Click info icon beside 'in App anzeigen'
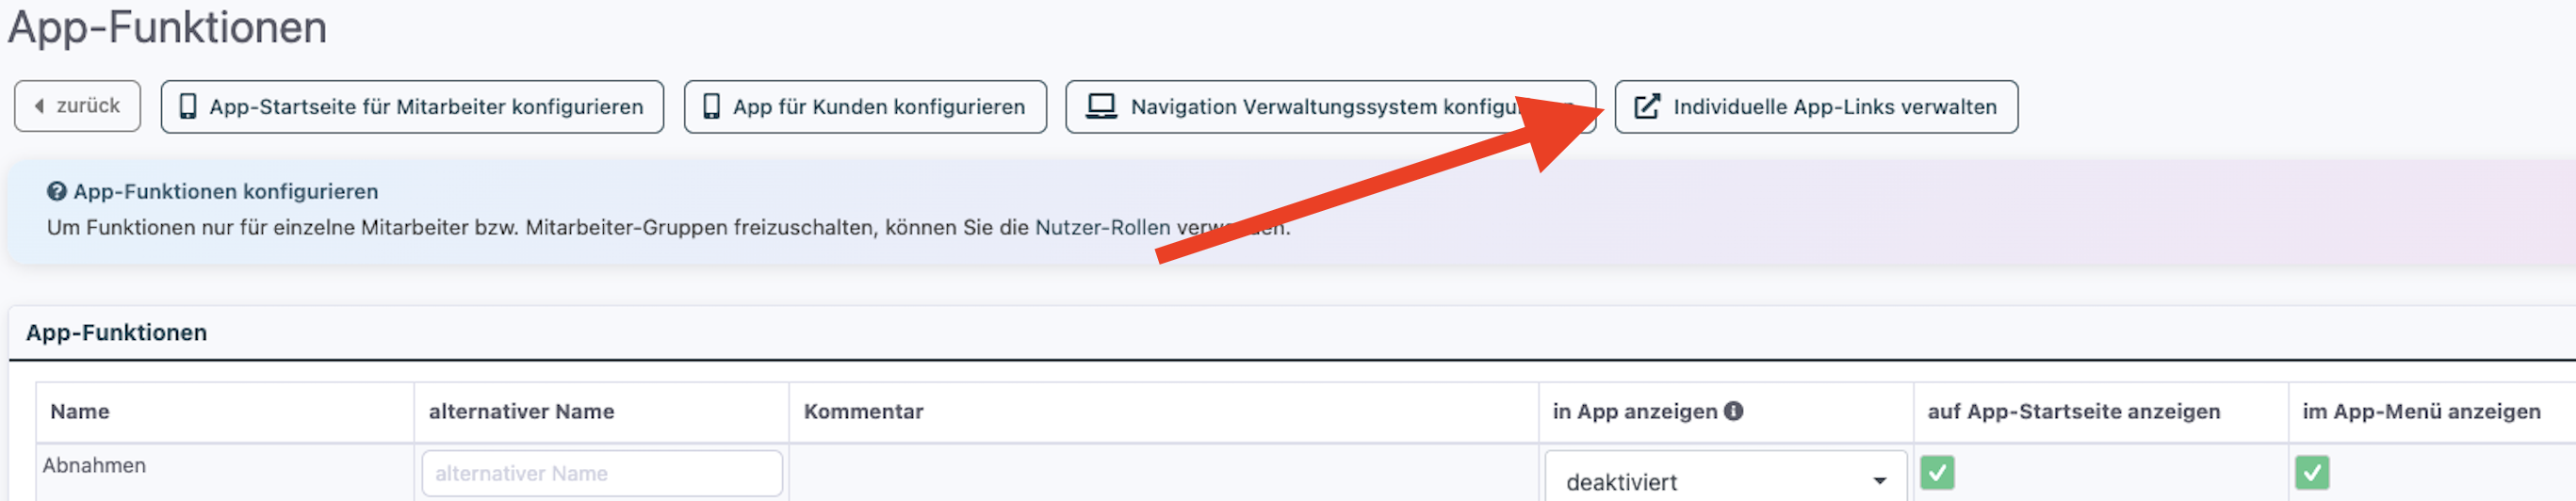2576x501 pixels. pyautogui.click(x=1733, y=411)
